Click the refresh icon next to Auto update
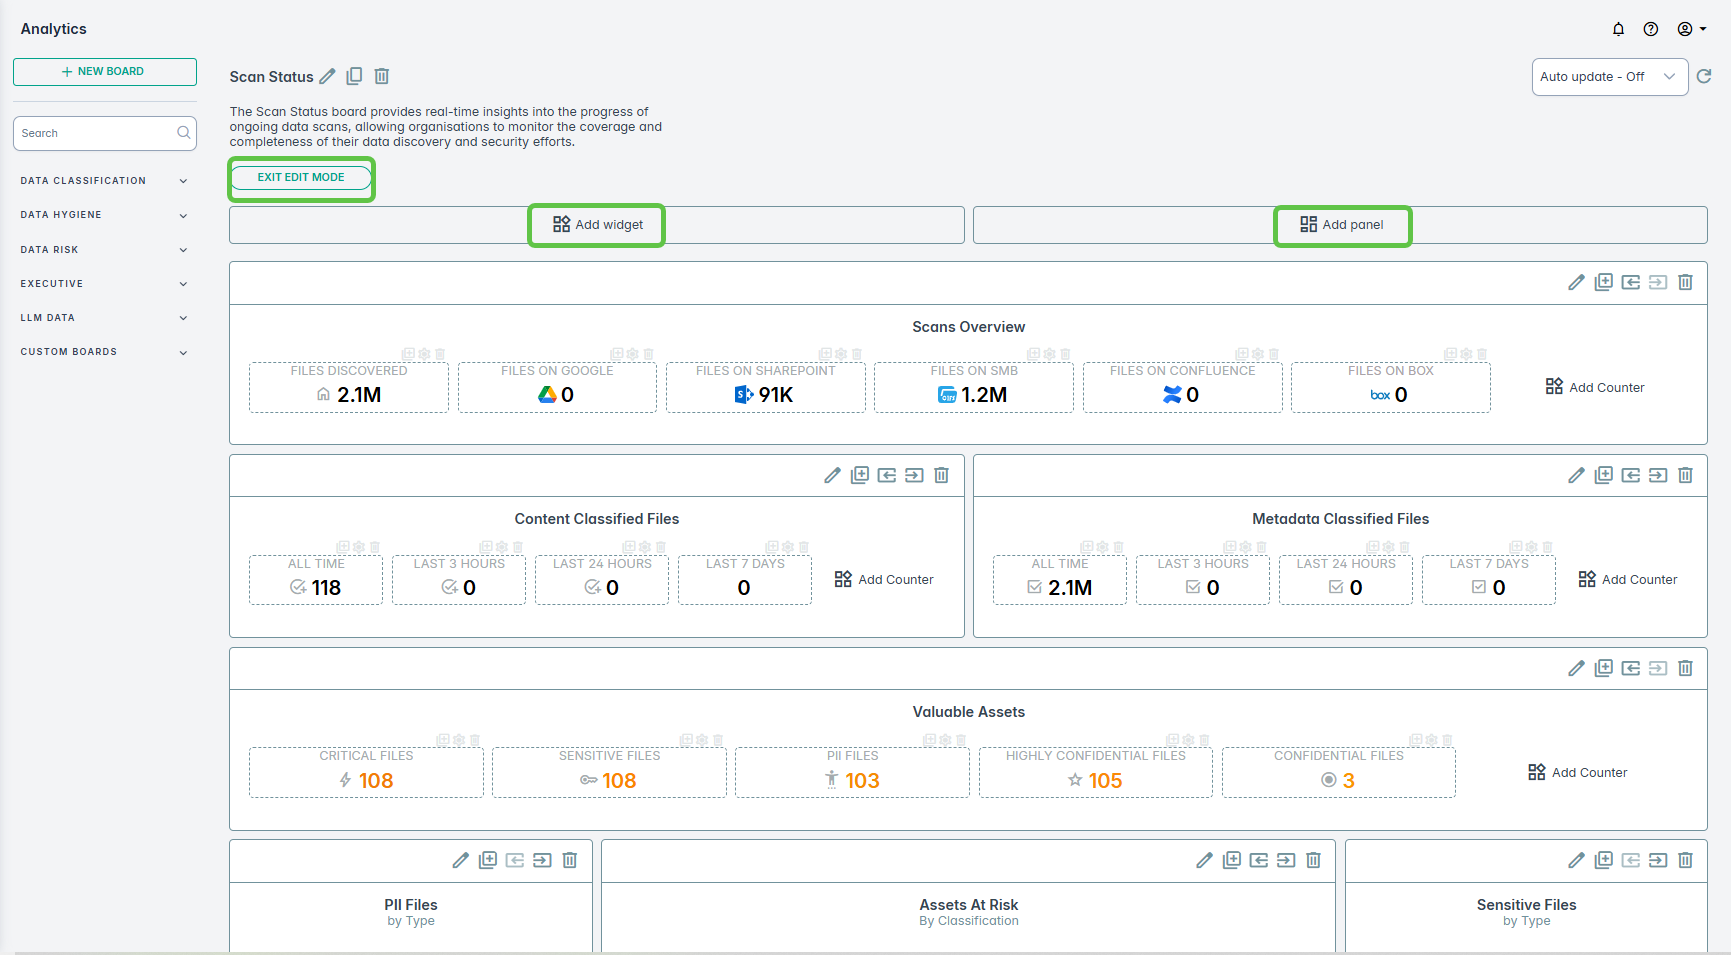1731x955 pixels. tap(1704, 77)
